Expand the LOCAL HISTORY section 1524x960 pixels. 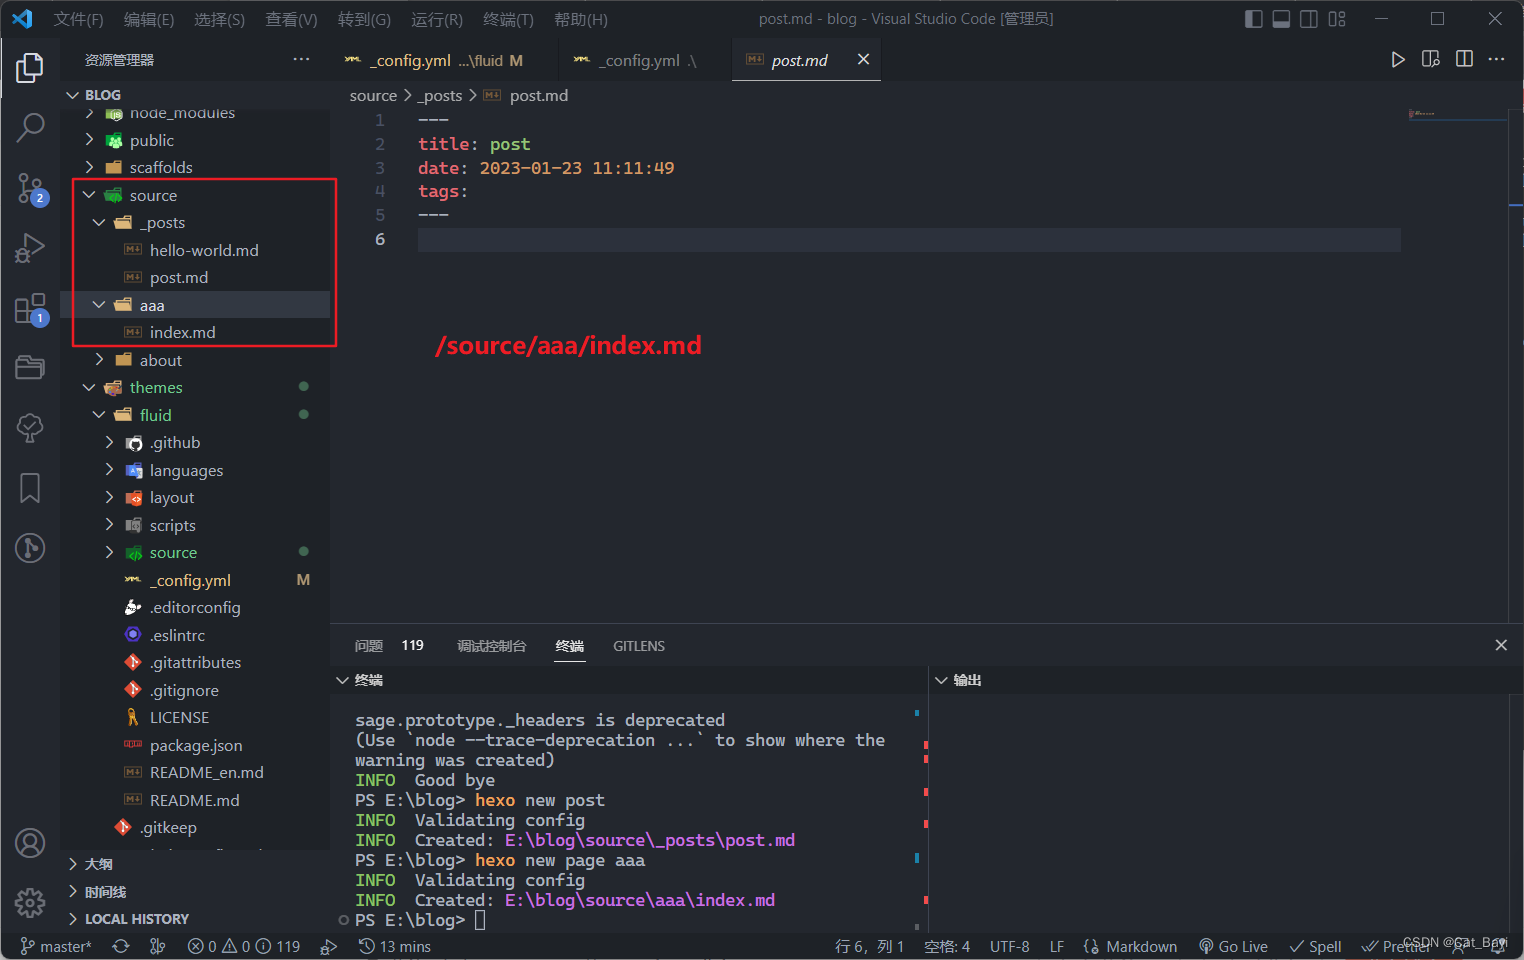[196, 919]
